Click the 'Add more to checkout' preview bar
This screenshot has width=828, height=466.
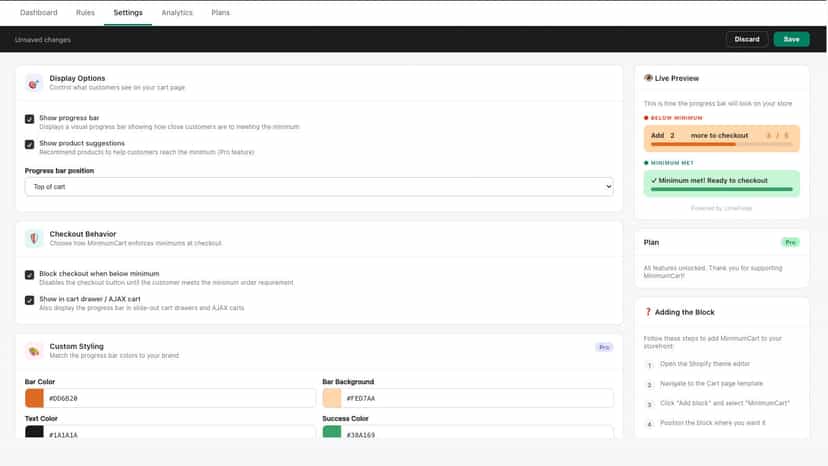[x=721, y=138]
